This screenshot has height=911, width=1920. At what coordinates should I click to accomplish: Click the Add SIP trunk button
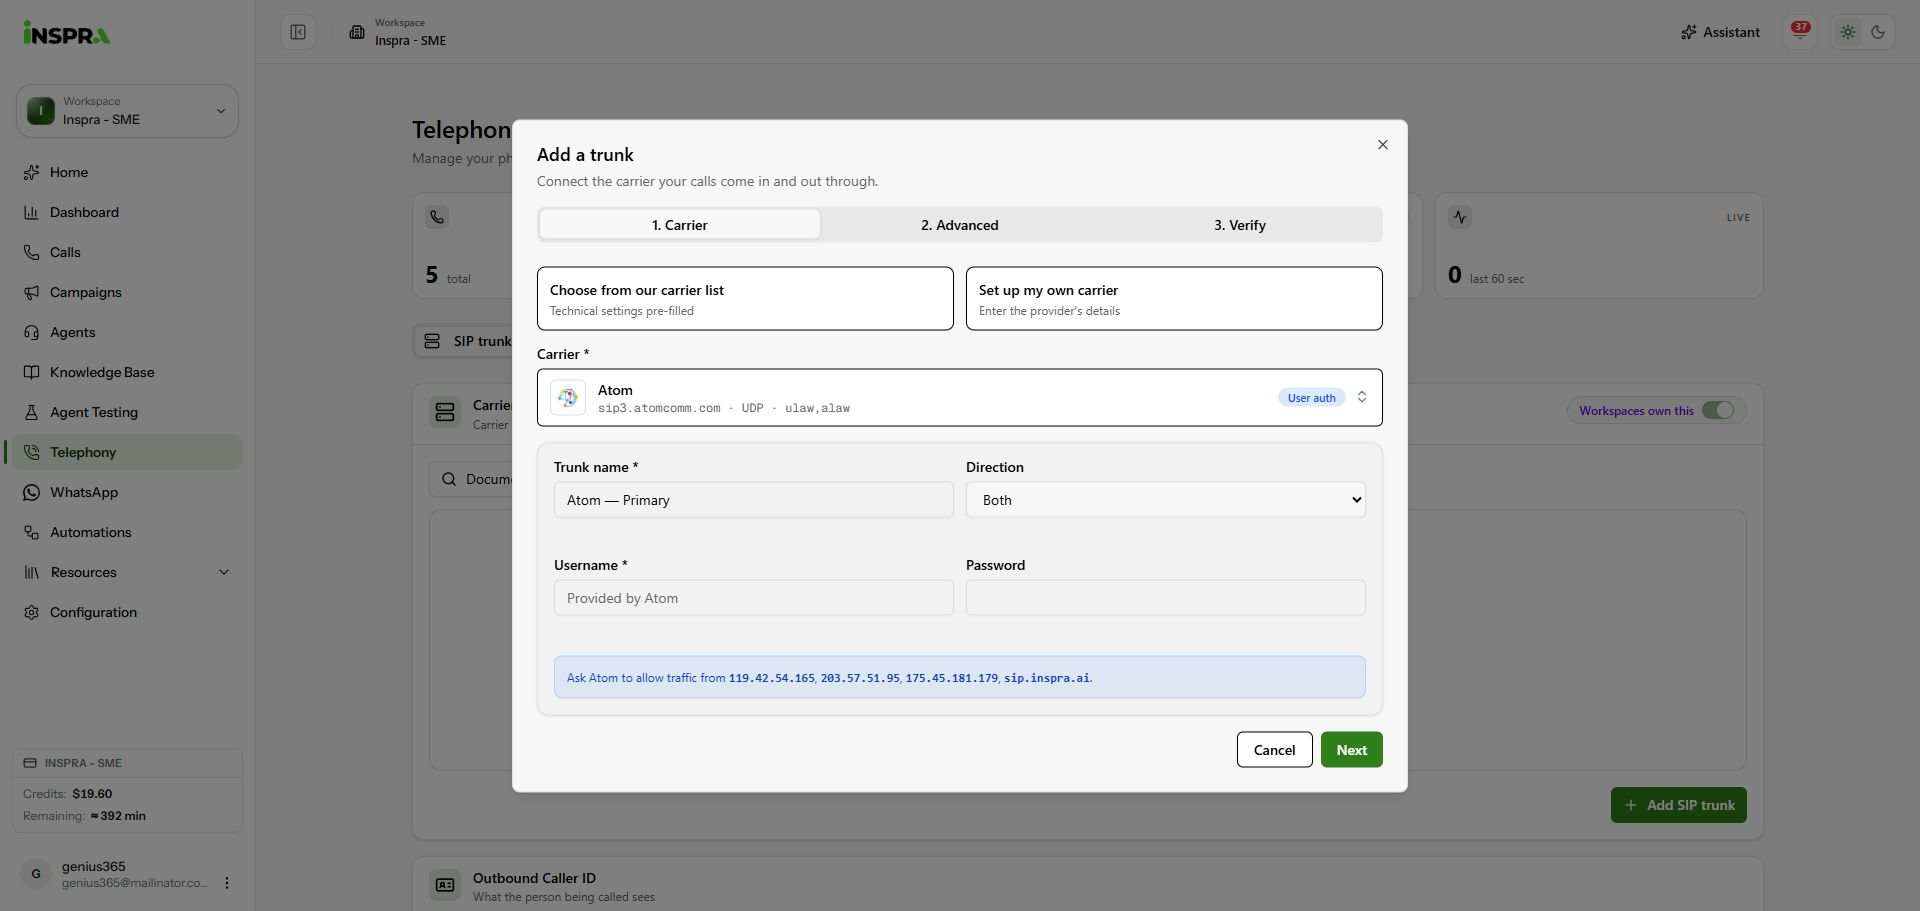click(1678, 805)
